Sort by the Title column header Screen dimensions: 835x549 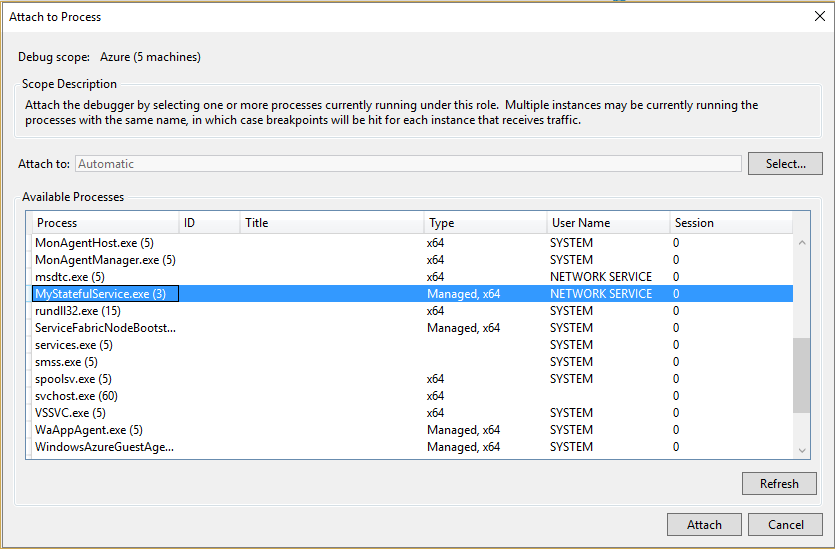332,223
